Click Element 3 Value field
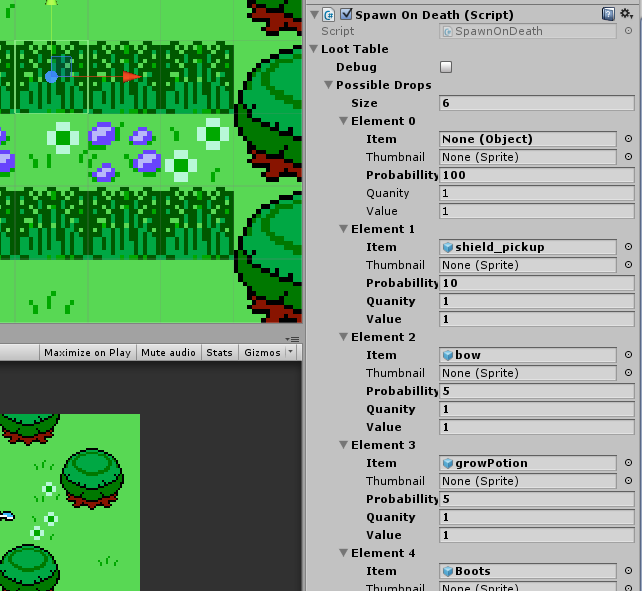 pyautogui.click(x=537, y=535)
